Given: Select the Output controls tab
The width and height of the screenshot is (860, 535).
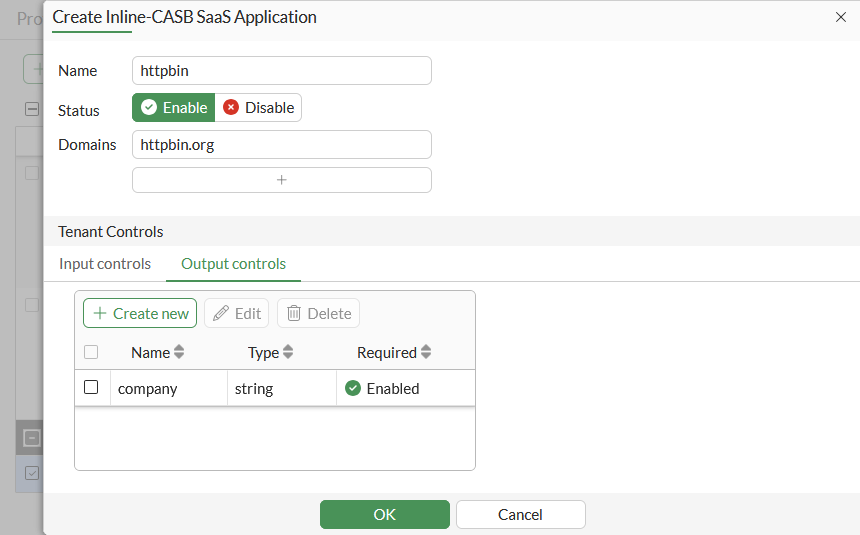Looking at the screenshot, I should tap(233, 264).
